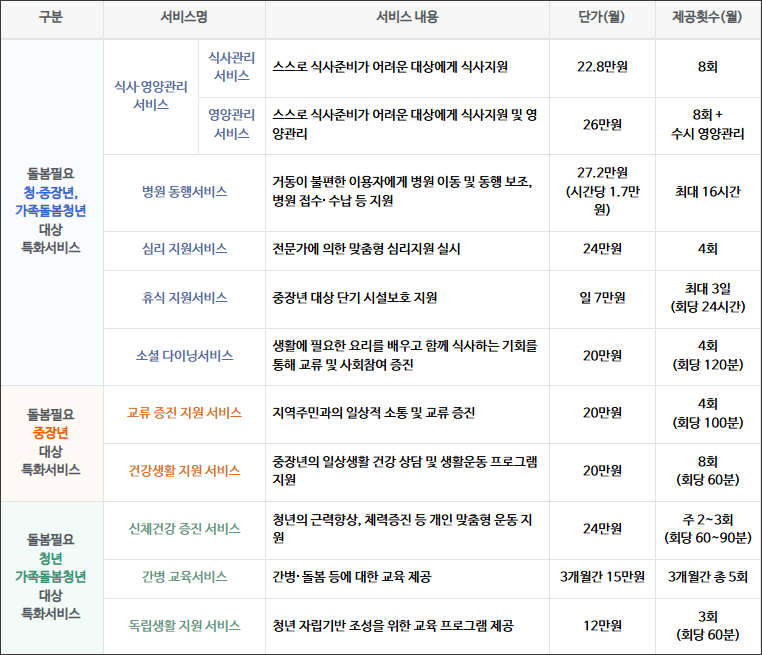Image resolution: width=762 pixels, height=655 pixels.
Task: Click the 휴식 지원서비스 service name
Action: click(x=184, y=298)
